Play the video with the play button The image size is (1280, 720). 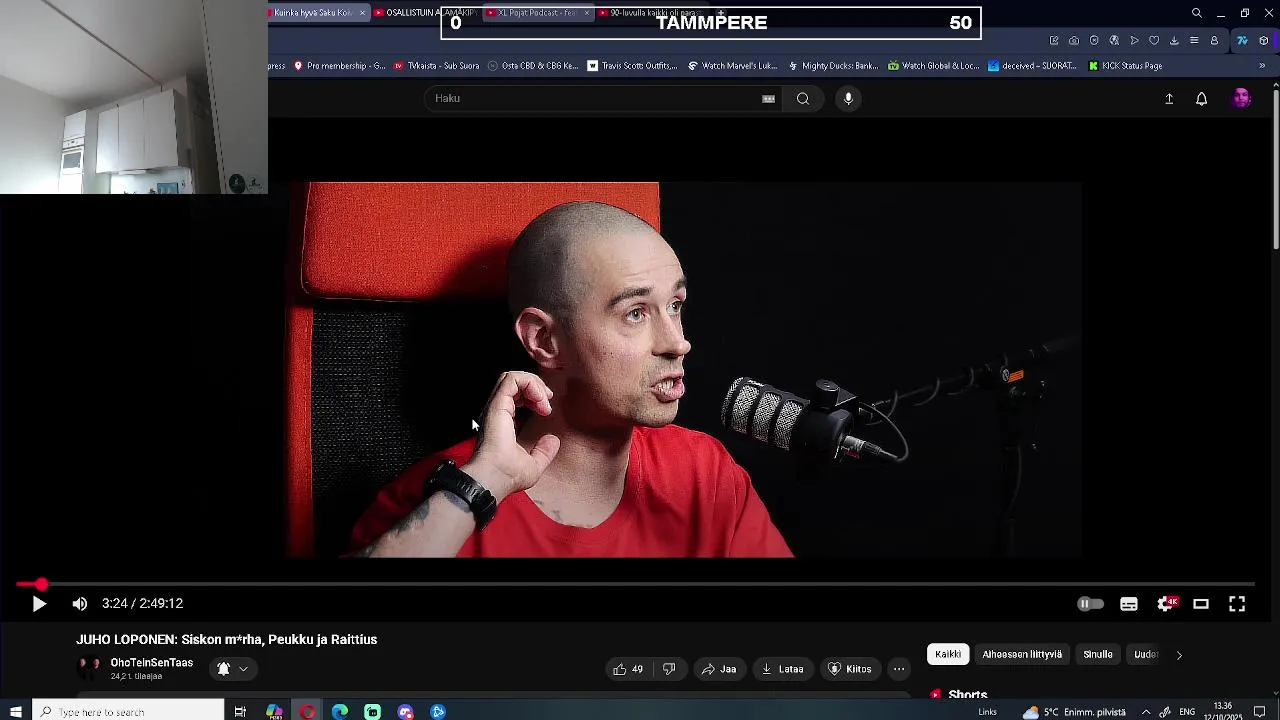point(39,604)
